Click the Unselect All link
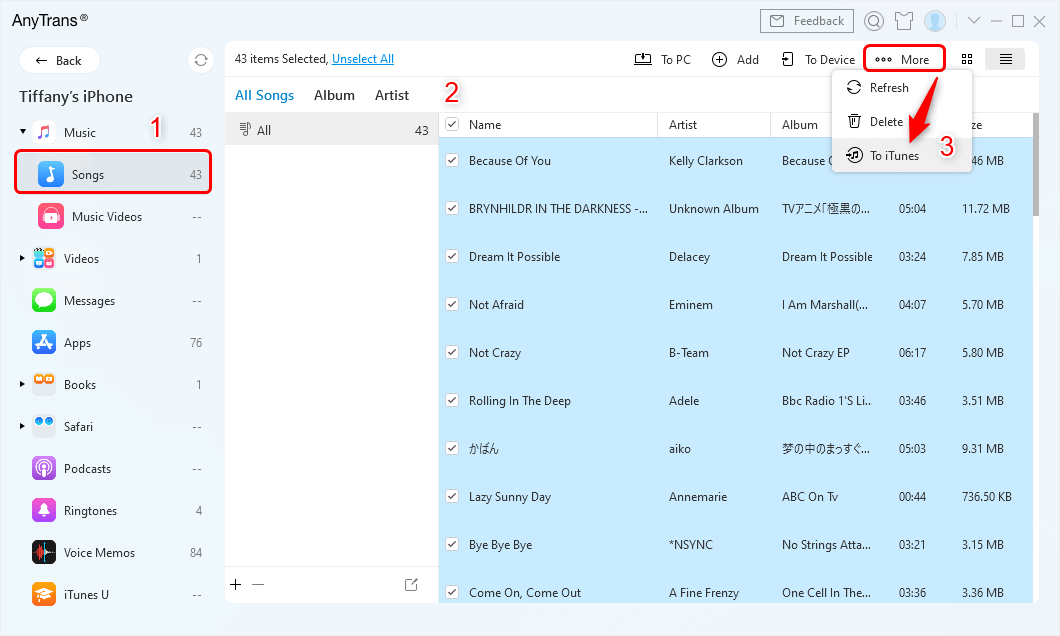This screenshot has width=1060, height=636. pos(363,59)
